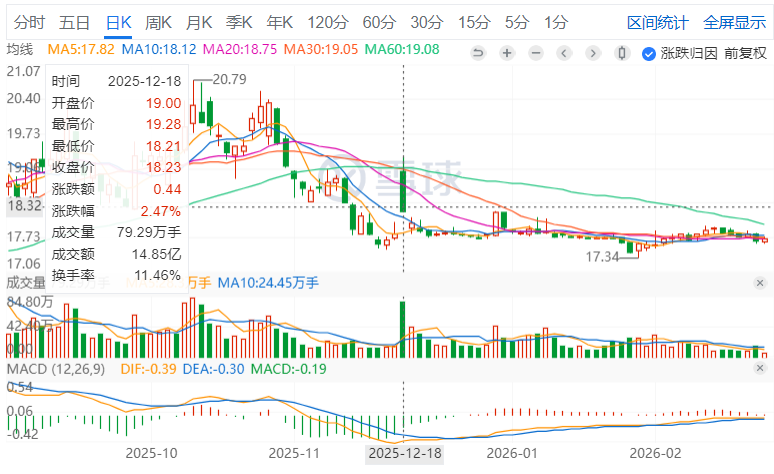
Task: Click the 成交额 14.85亿 tooltip row
Action: 116,254
